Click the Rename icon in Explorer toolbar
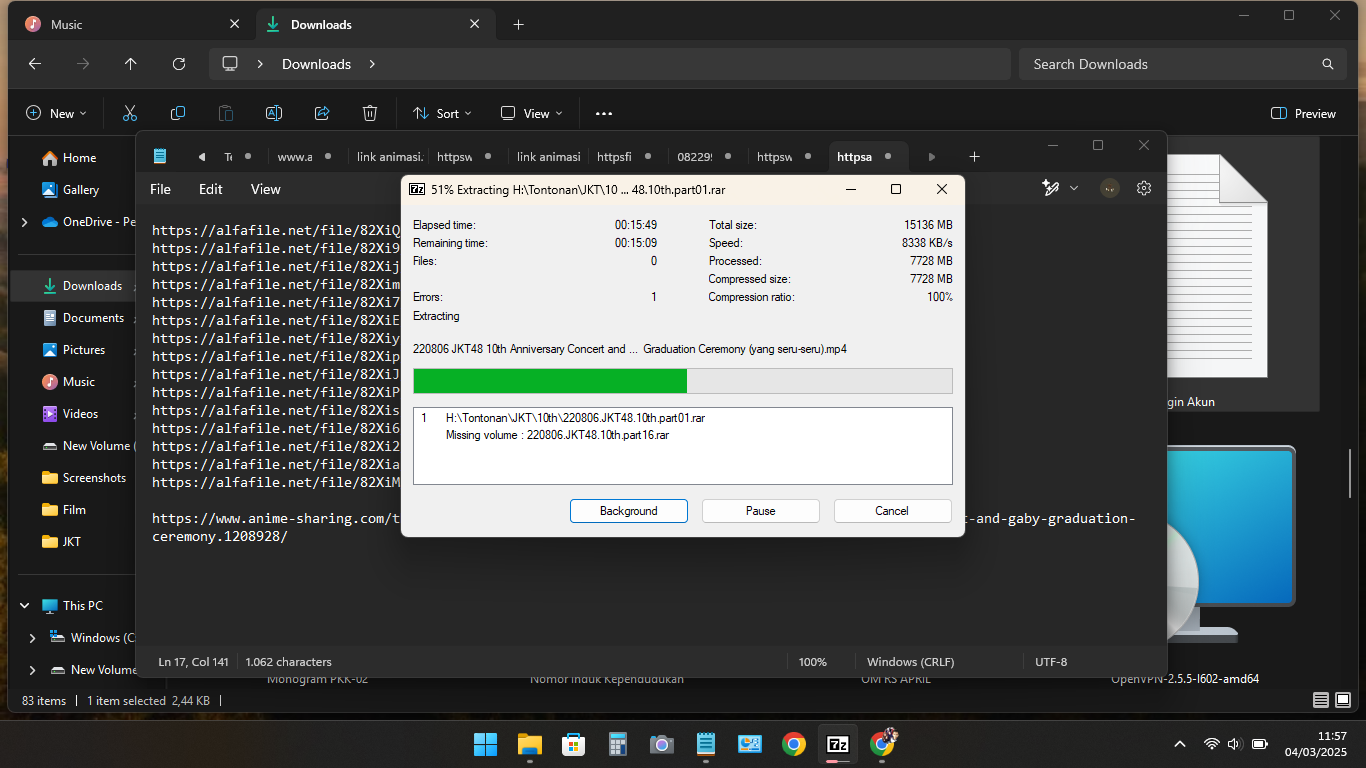Image resolution: width=1366 pixels, height=768 pixels. pyautogui.click(x=274, y=113)
